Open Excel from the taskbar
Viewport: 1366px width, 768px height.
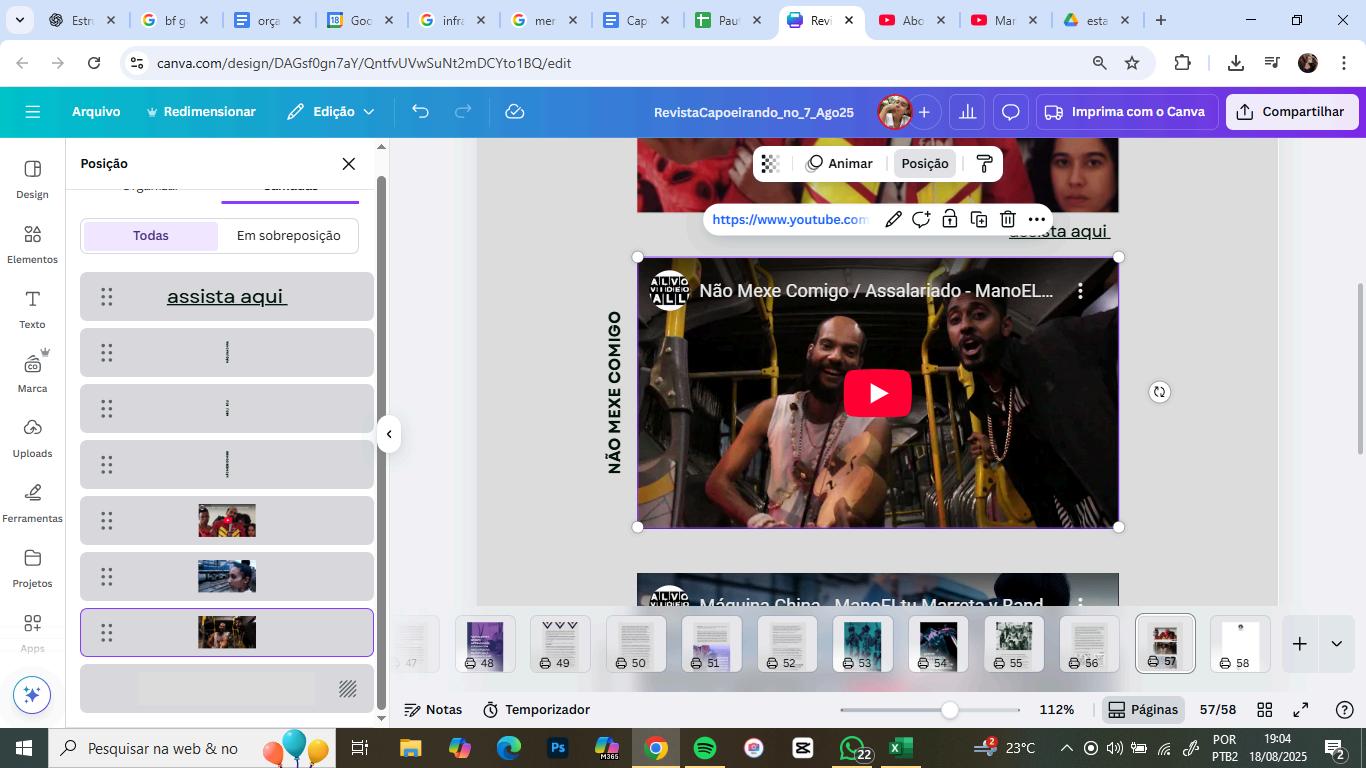tap(900, 748)
